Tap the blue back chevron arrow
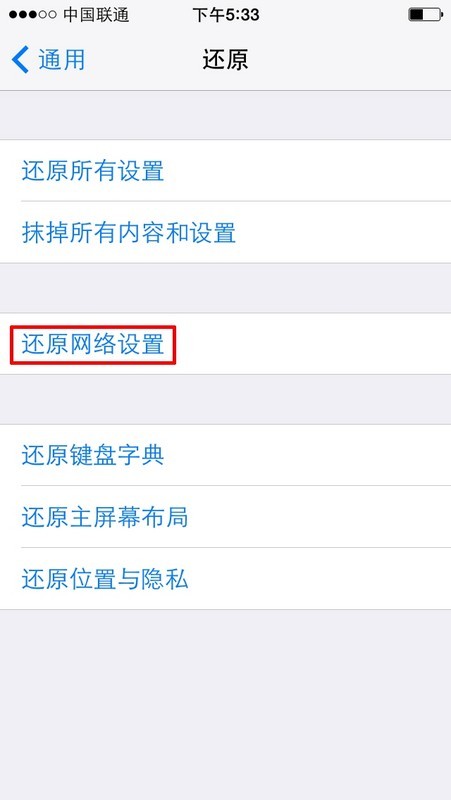This screenshot has height=800, width=451. (20, 60)
